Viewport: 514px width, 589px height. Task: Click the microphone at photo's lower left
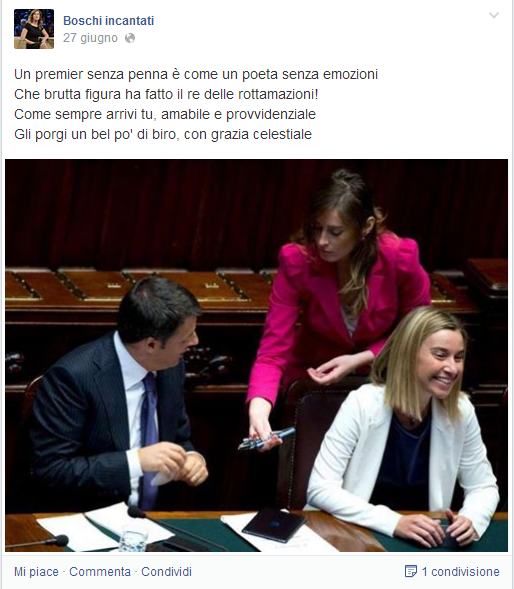coord(38,542)
